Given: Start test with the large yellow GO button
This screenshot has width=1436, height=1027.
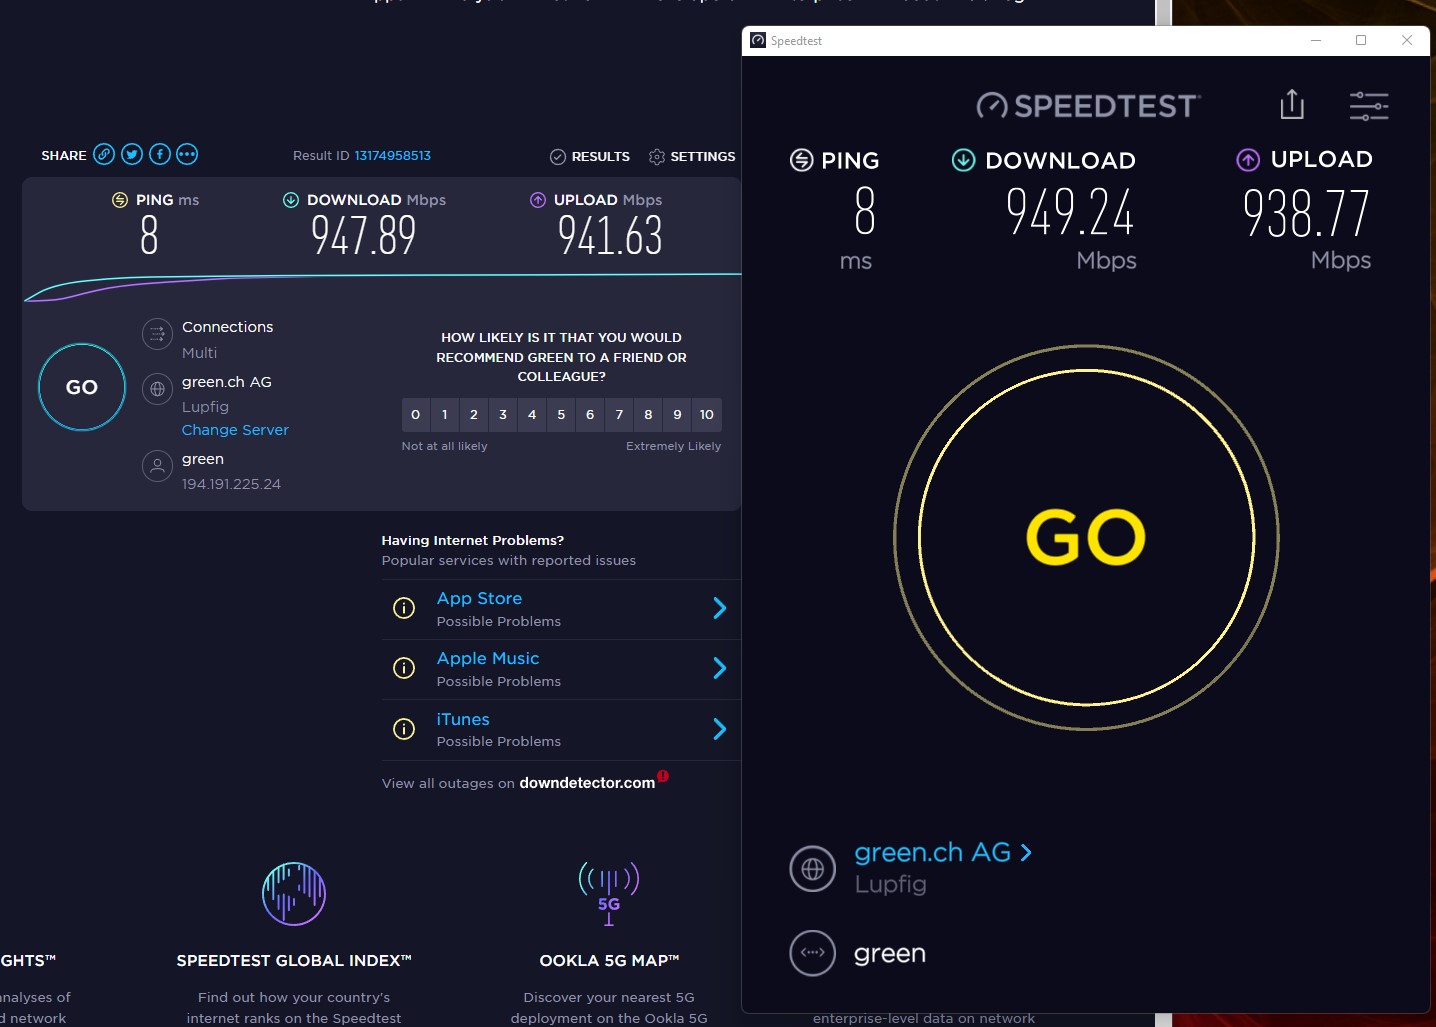Looking at the screenshot, I should point(1086,538).
